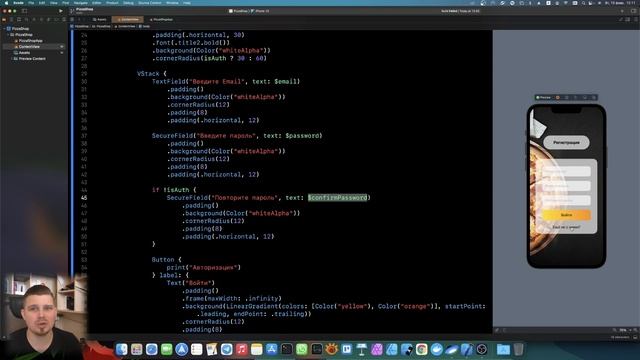Switch to the PizzaShopApp editor tab

[162, 19]
